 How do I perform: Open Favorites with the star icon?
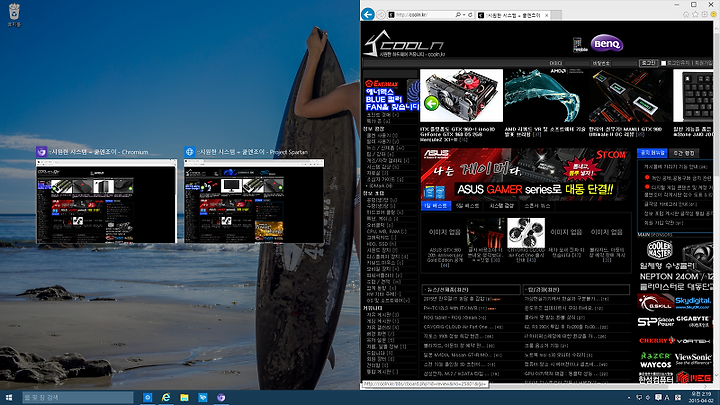[x=695, y=15]
